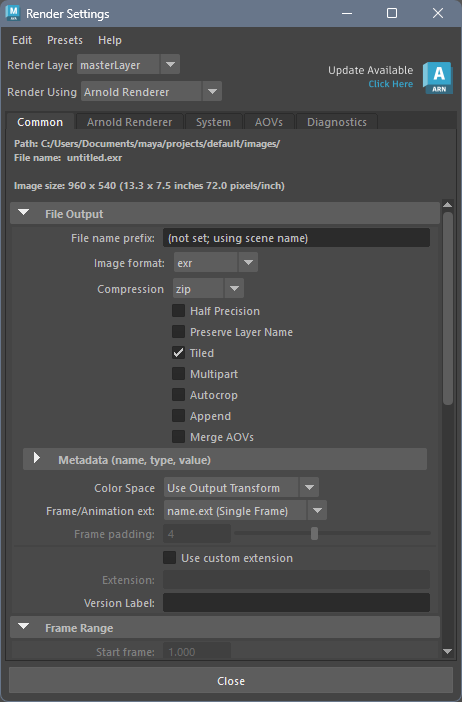Expand the Metadata (name, type, value) section

coord(37,458)
